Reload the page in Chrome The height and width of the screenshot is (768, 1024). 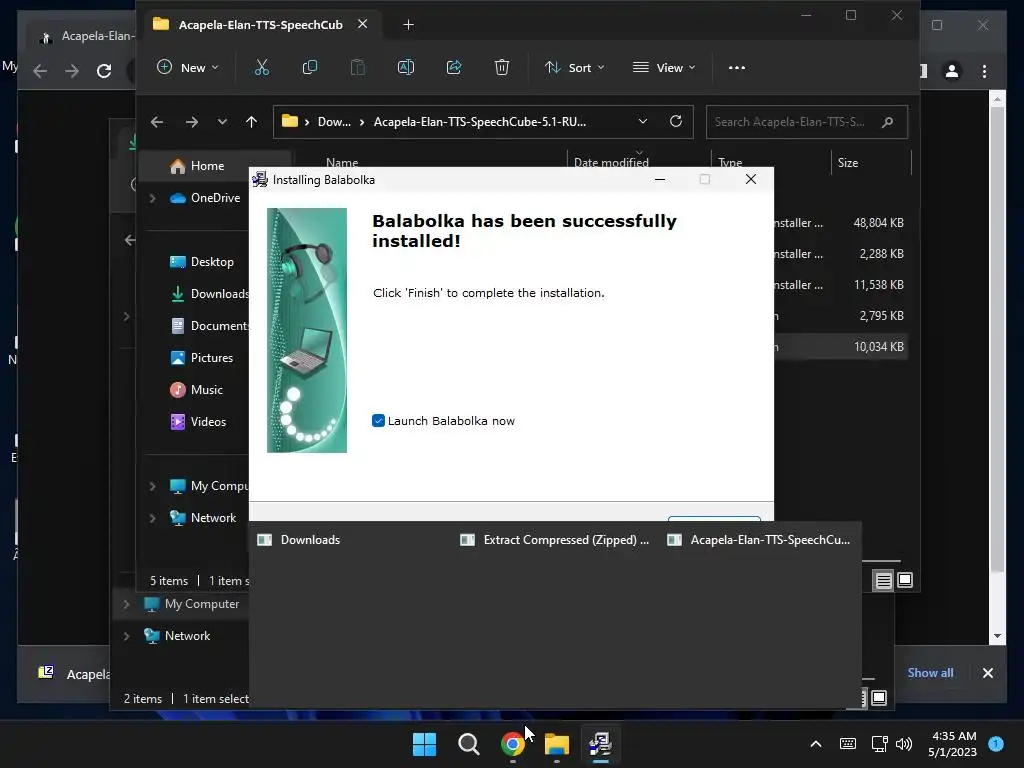coord(104,71)
